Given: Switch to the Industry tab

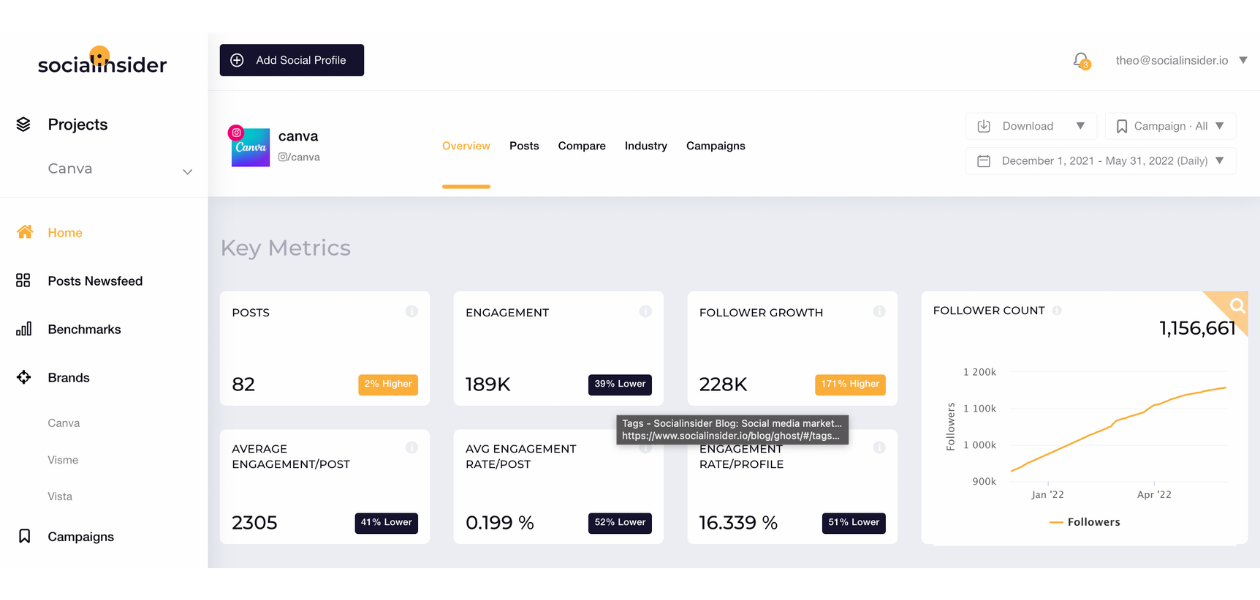Looking at the screenshot, I should (x=646, y=146).
